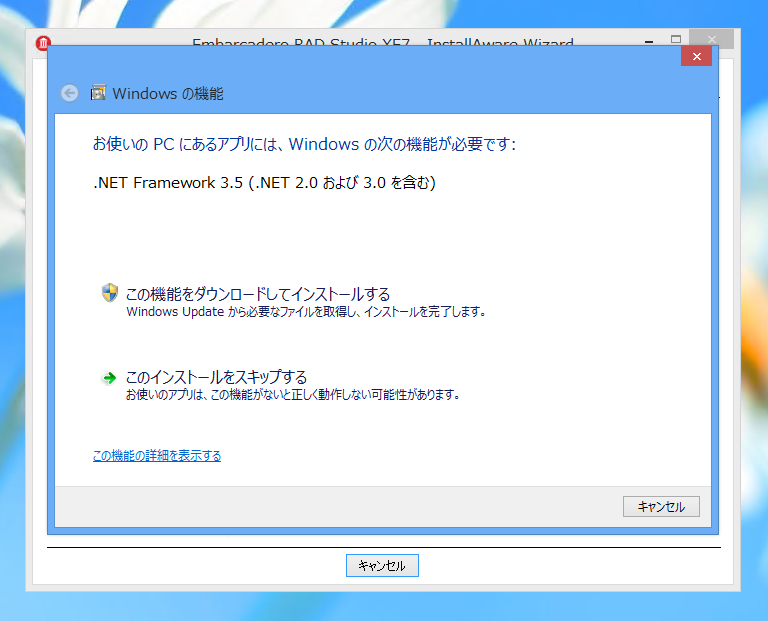The image size is (768, 621).
Task: Click キャンセル in the Windows の機能 dialog
Action: (661, 506)
